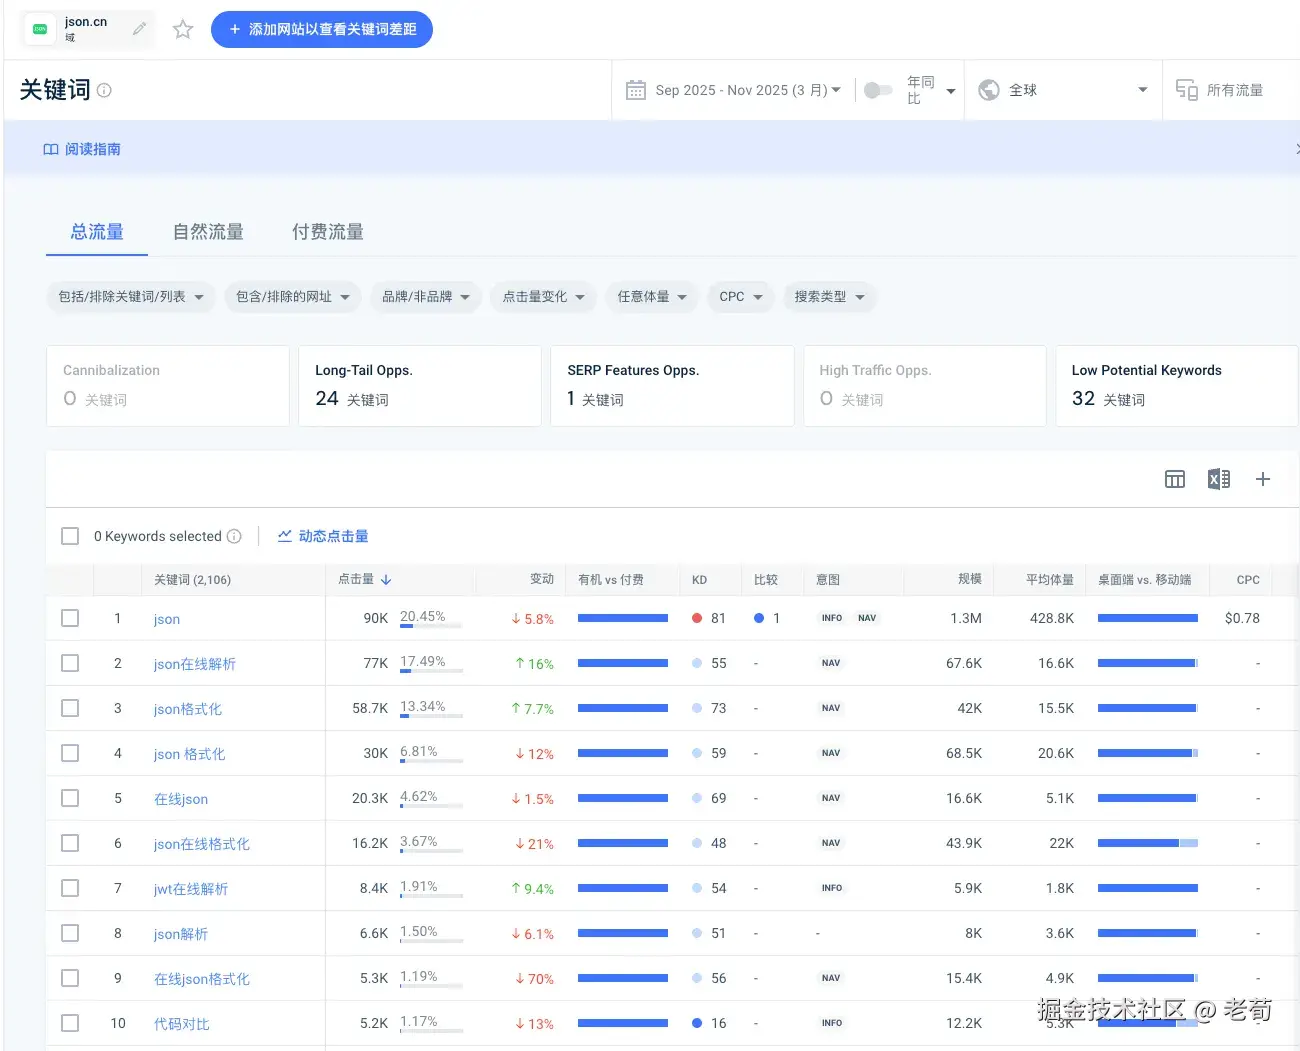1300x1051 pixels.
Task: Check the 在线json row checkbox
Action: point(70,798)
